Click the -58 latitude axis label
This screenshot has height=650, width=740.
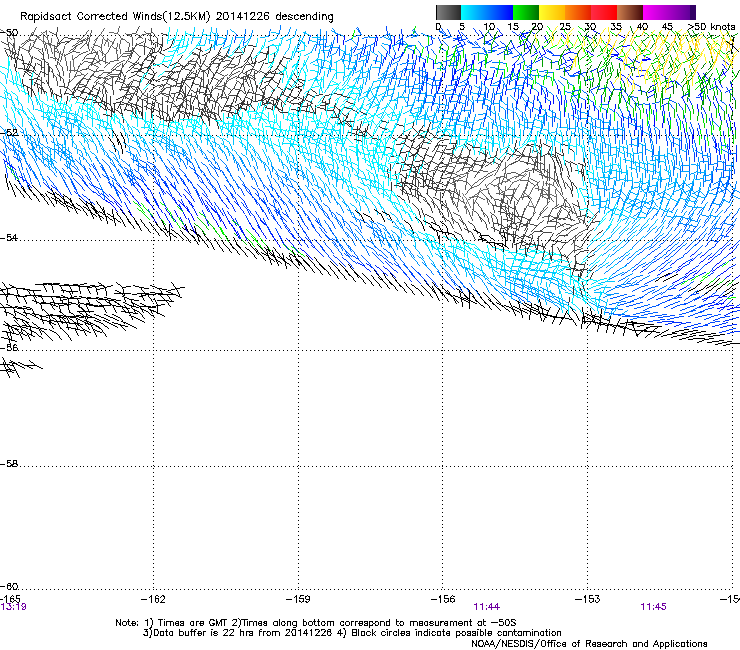point(9,464)
